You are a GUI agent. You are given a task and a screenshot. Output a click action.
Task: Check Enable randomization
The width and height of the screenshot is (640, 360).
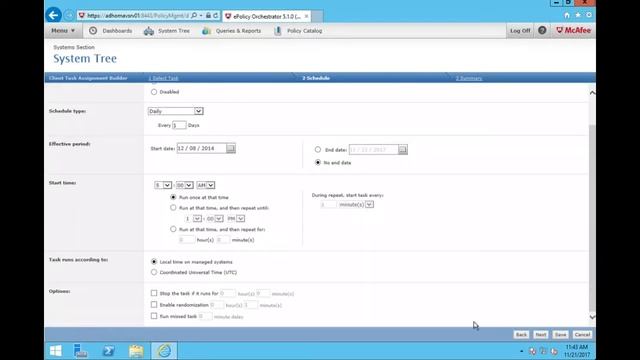(x=154, y=304)
